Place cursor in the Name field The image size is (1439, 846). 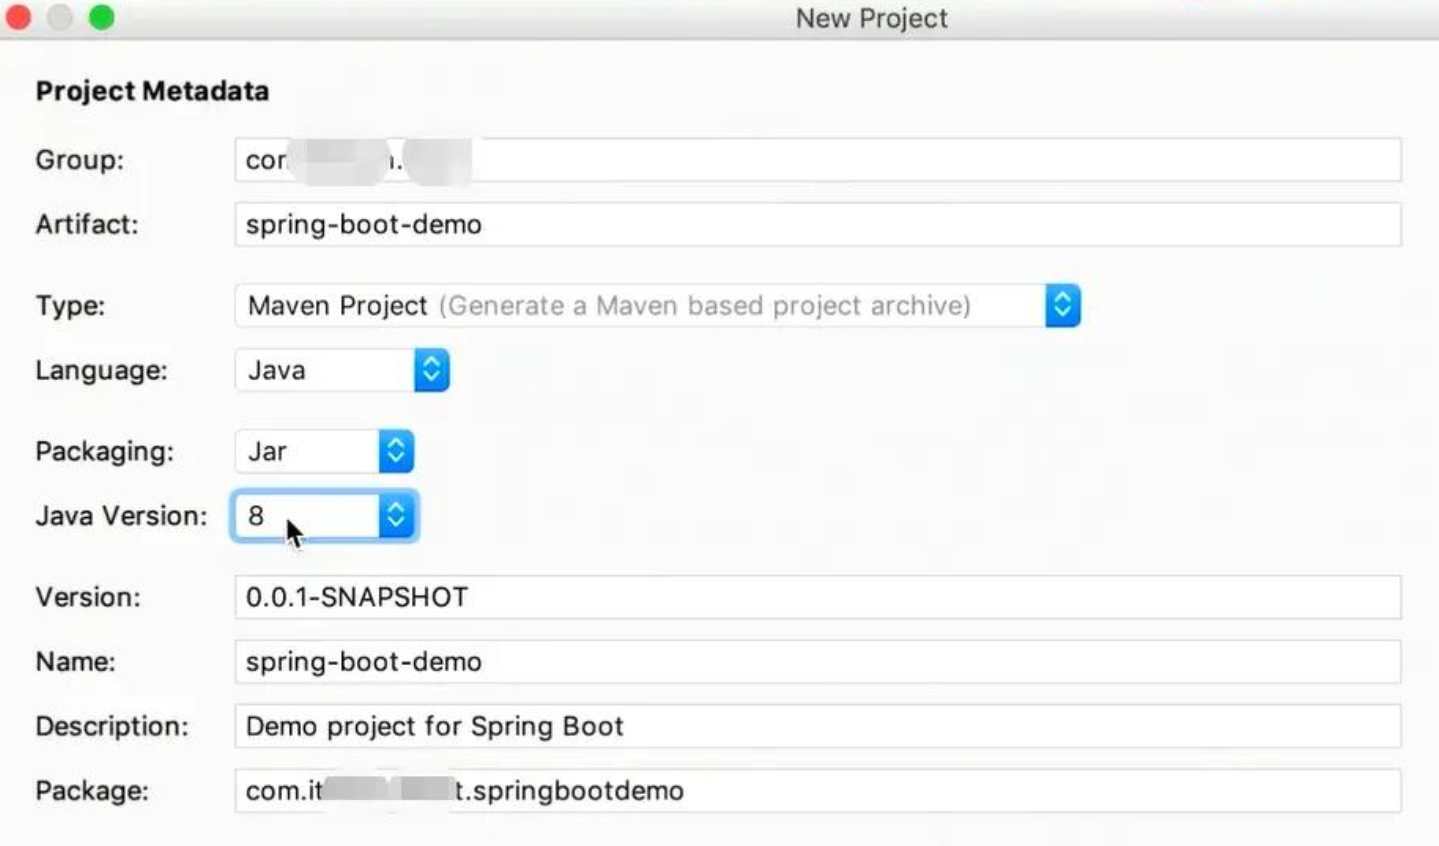click(x=816, y=662)
